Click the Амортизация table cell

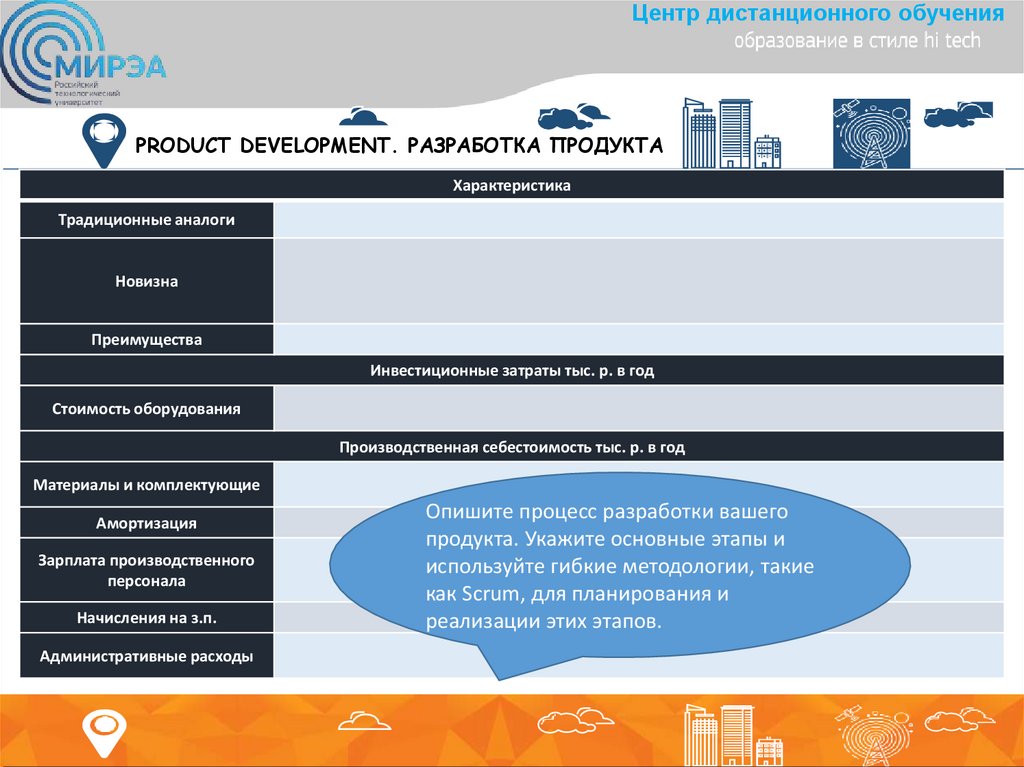click(x=148, y=522)
